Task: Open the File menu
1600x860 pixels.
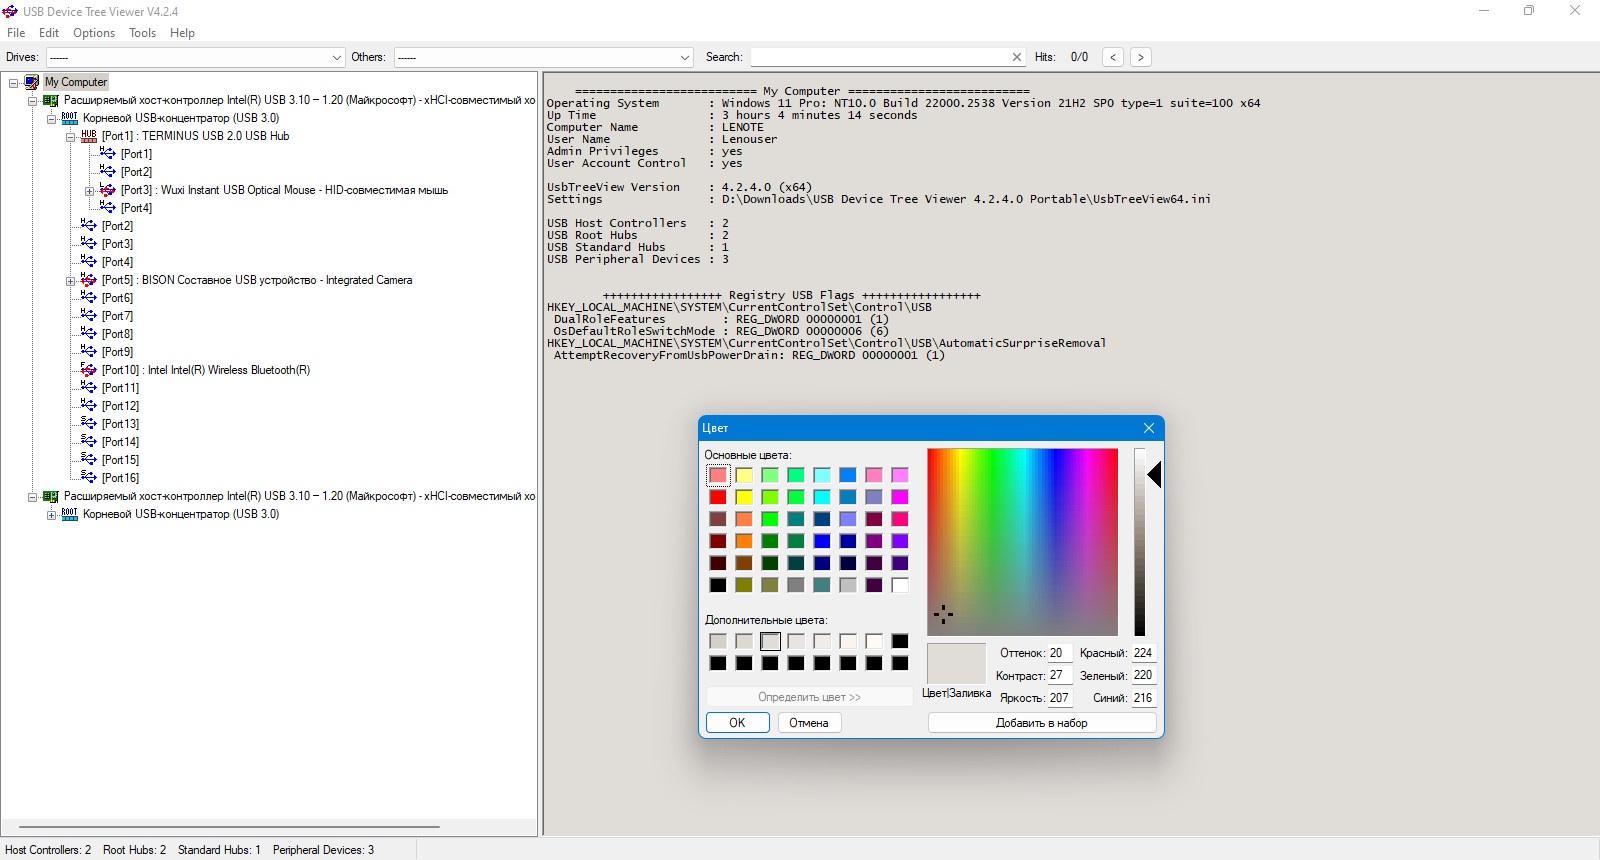Action: [x=16, y=33]
